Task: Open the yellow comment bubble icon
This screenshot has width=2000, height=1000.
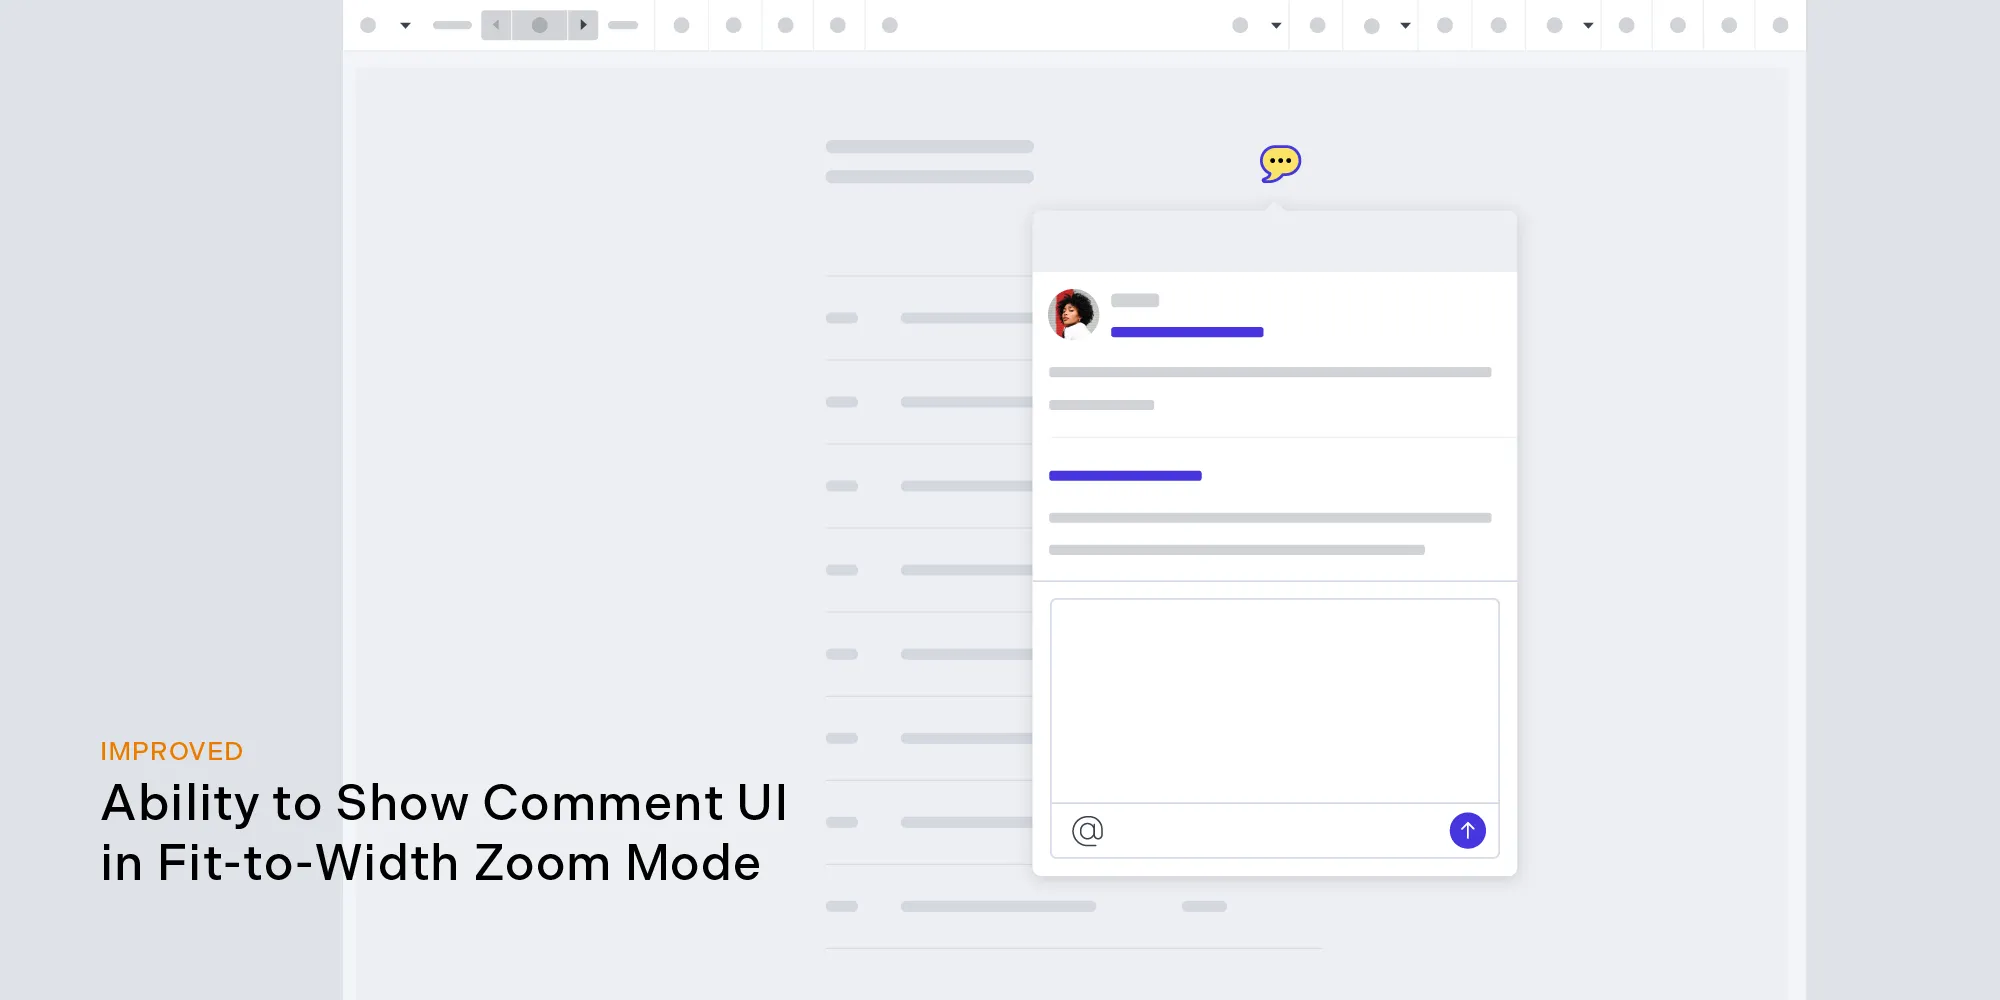Action: click(1279, 161)
